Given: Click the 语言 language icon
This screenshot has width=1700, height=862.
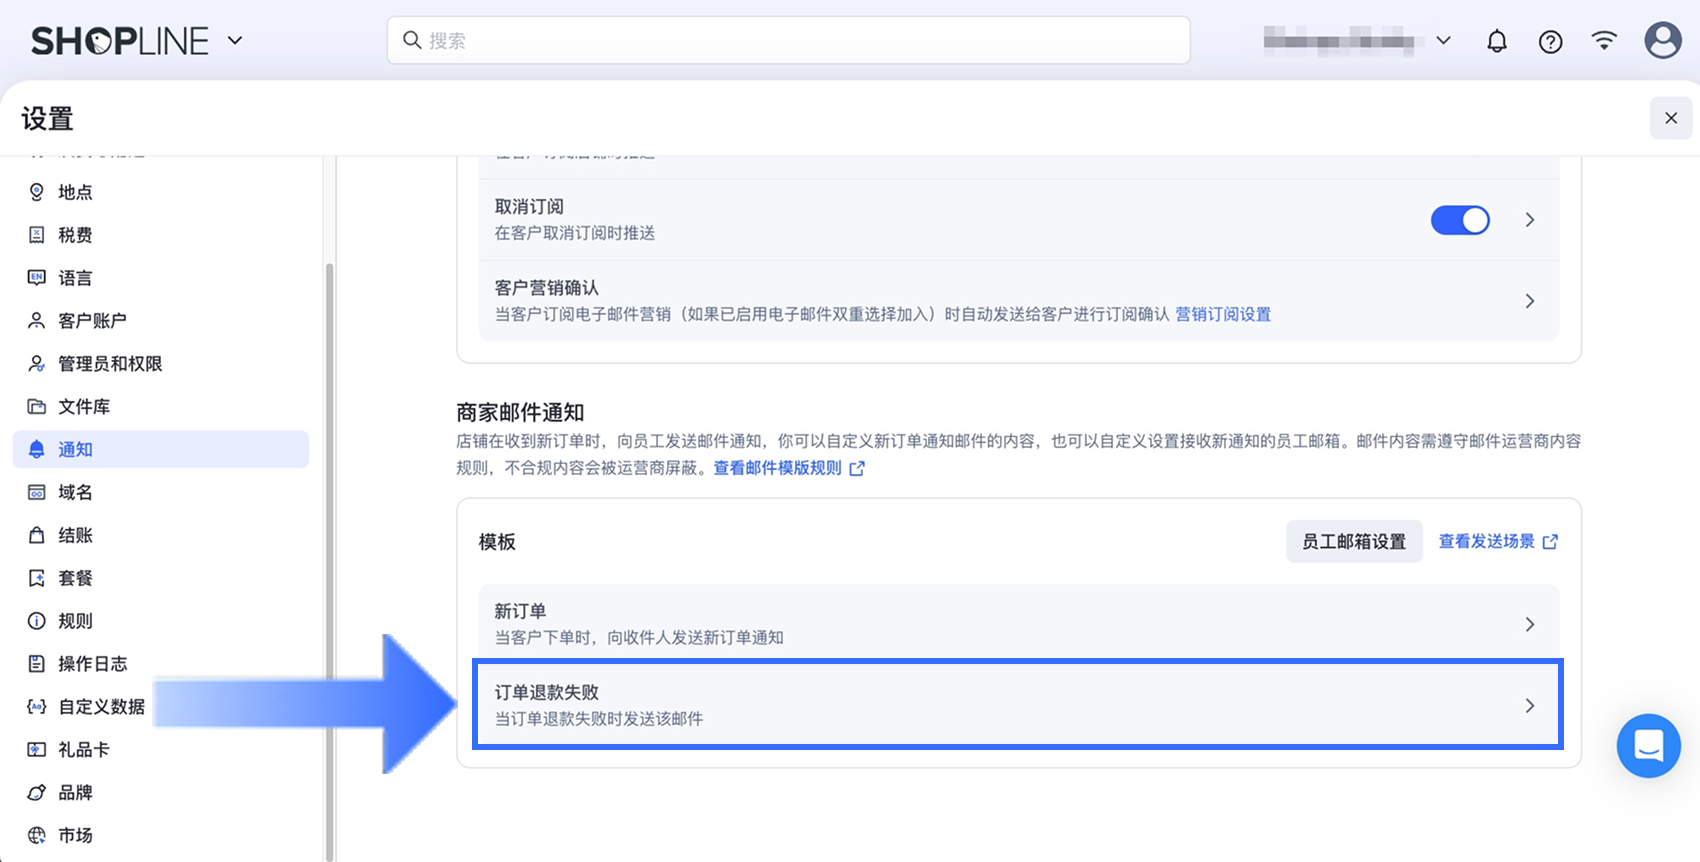Looking at the screenshot, I should [x=37, y=278].
